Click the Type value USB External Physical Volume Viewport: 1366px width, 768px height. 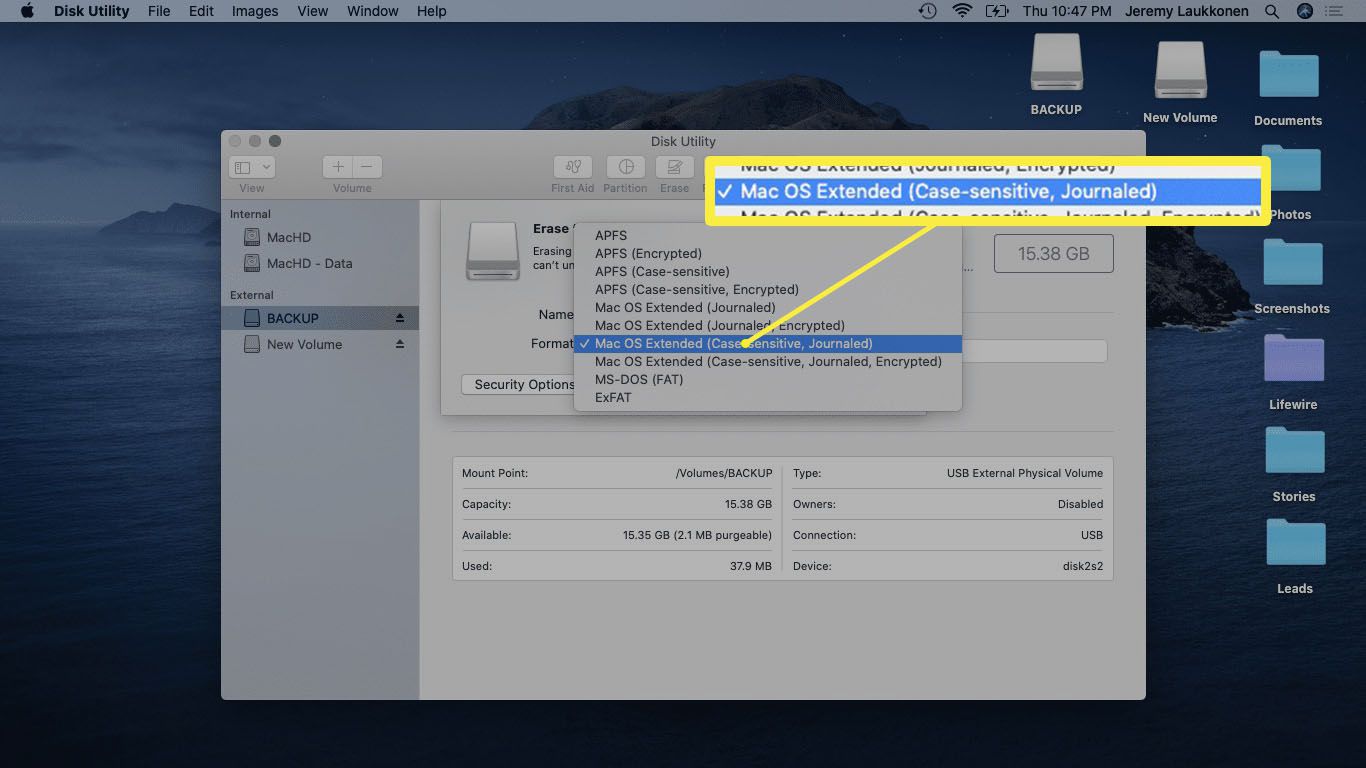1025,473
